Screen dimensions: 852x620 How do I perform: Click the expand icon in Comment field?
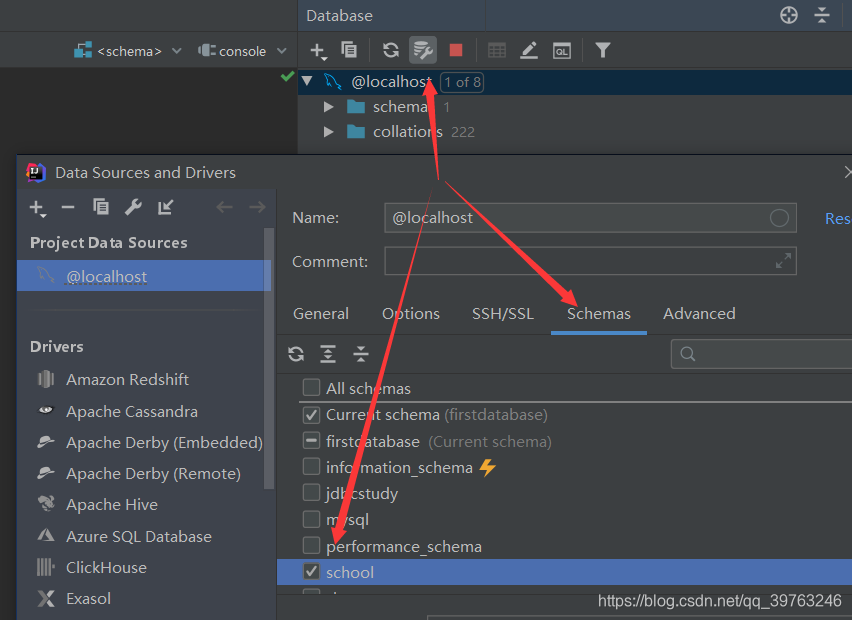pyautogui.click(x=783, y=260)
